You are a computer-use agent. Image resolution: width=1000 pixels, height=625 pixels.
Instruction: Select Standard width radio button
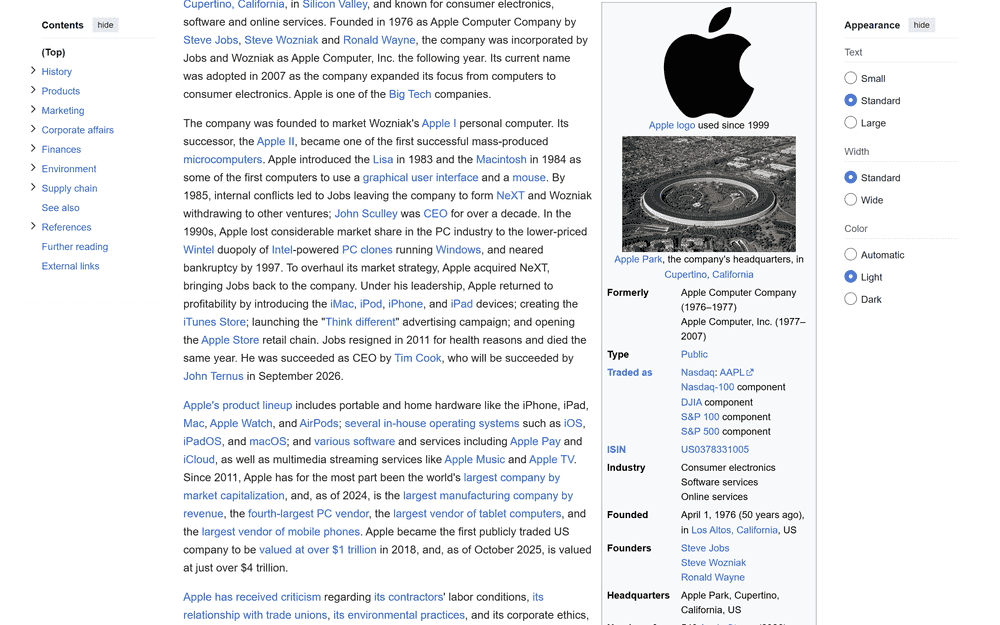pyautogui.click(x=850, y=177)
